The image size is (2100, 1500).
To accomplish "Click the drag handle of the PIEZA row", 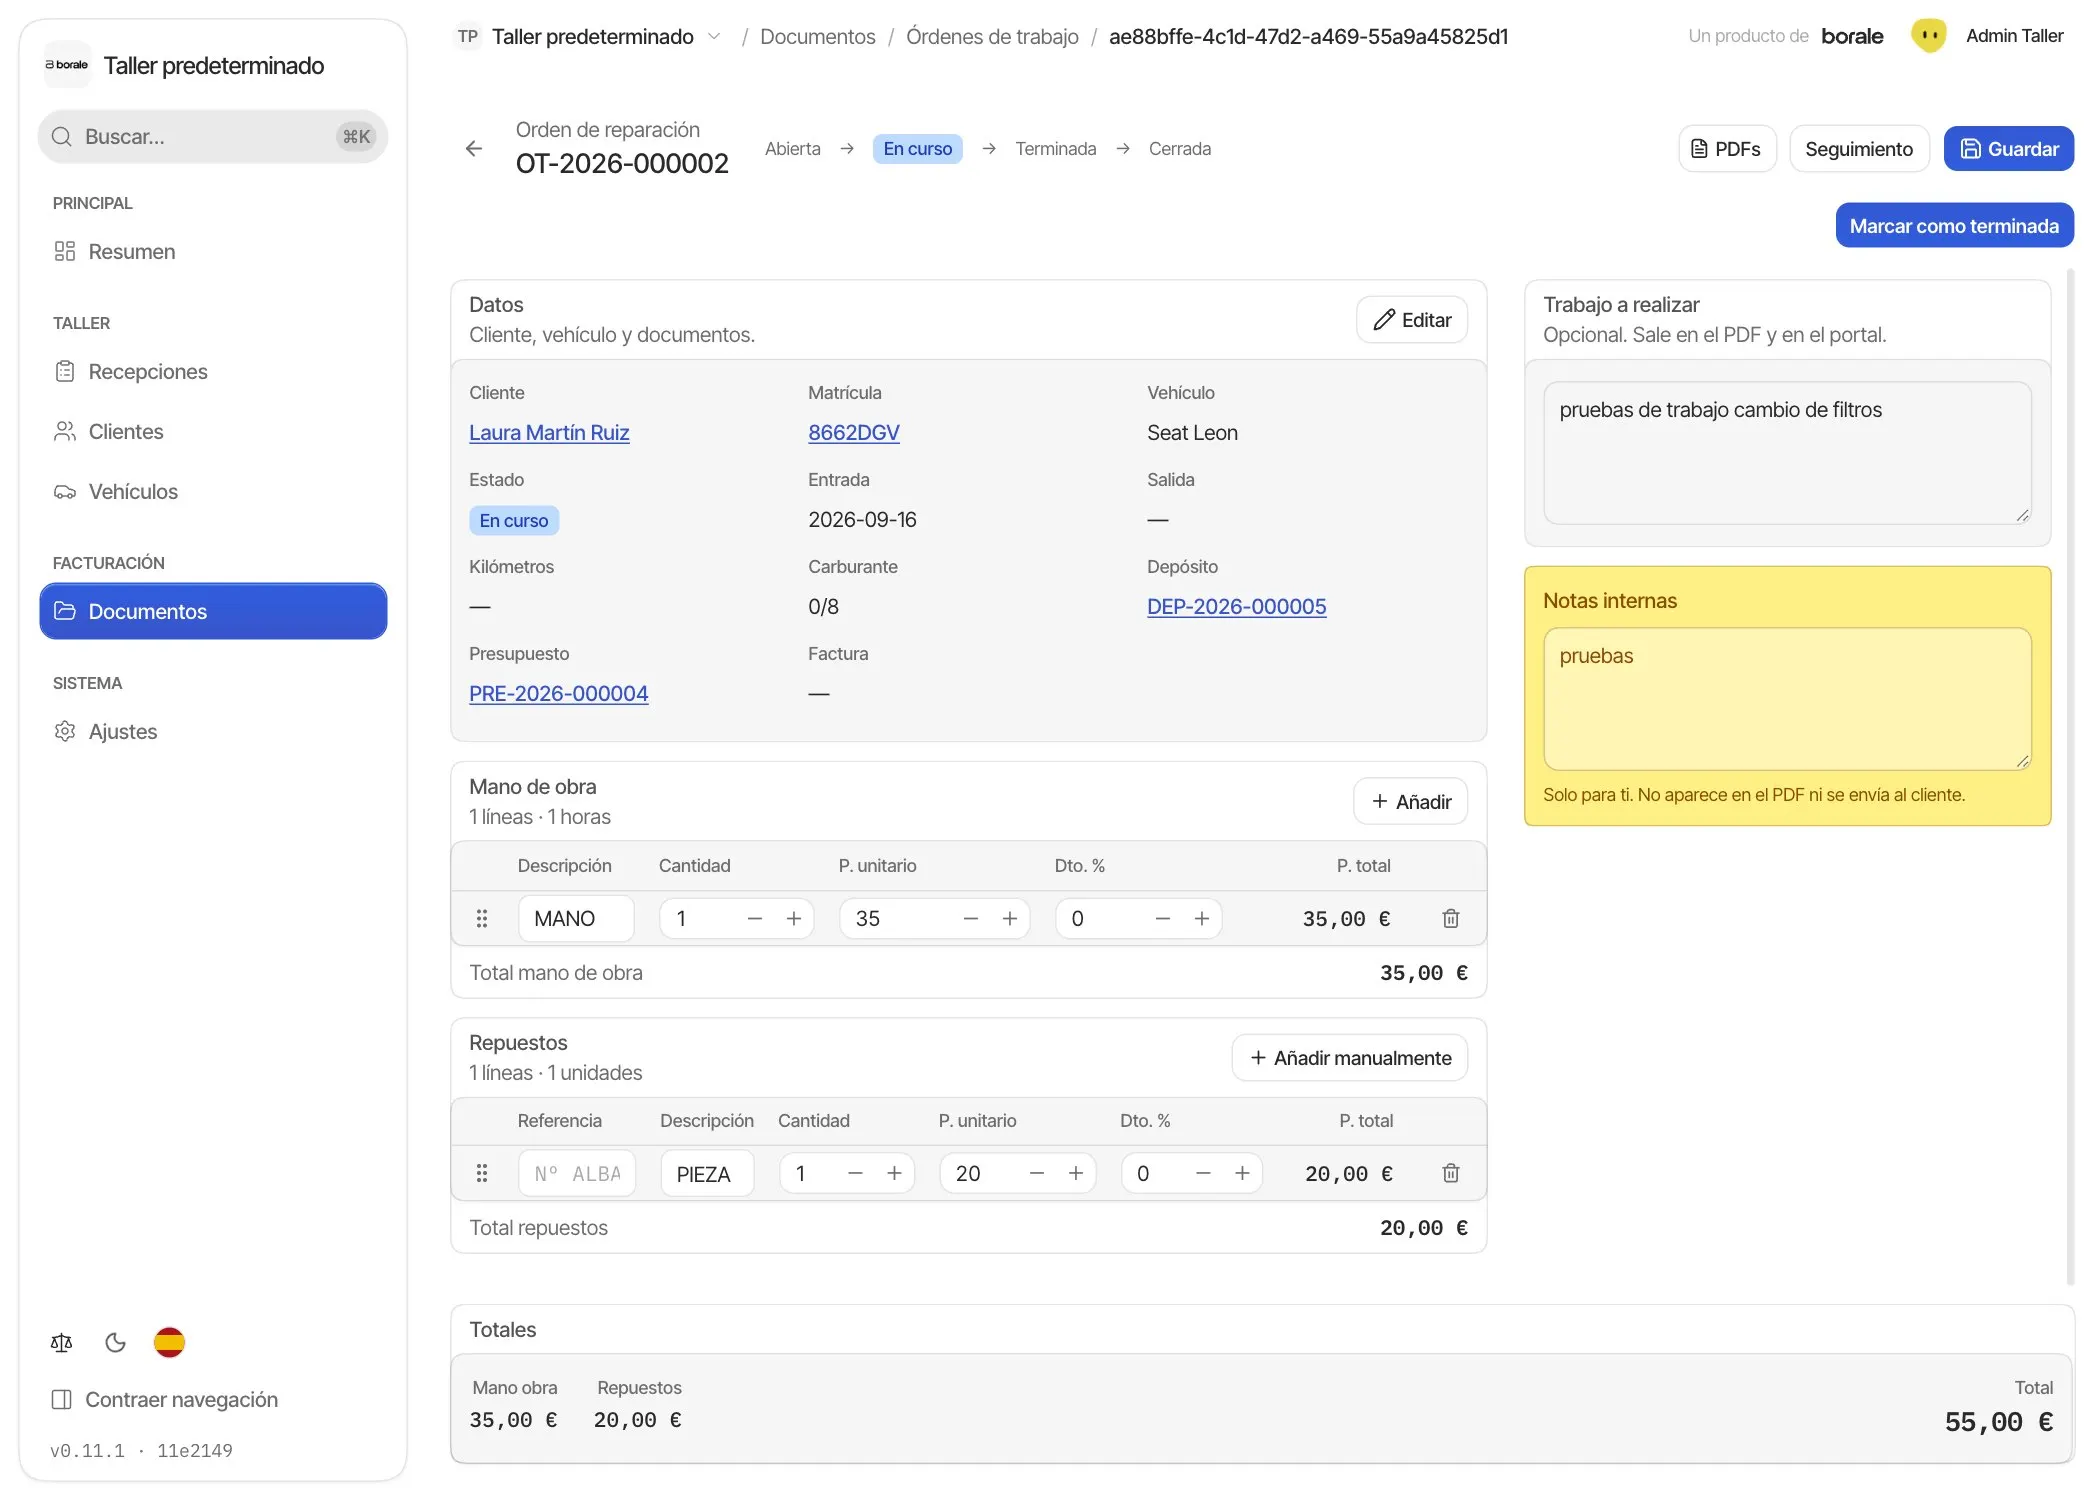I will click(x=481, y=1173).
